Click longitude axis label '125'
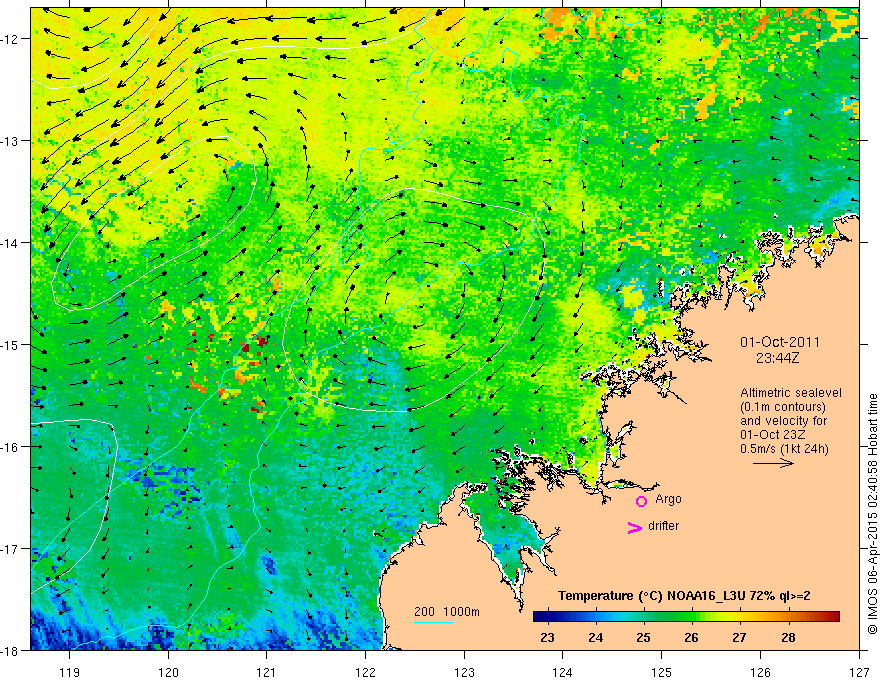The height and width of the screenshot is (680, 880). (662, 672)
